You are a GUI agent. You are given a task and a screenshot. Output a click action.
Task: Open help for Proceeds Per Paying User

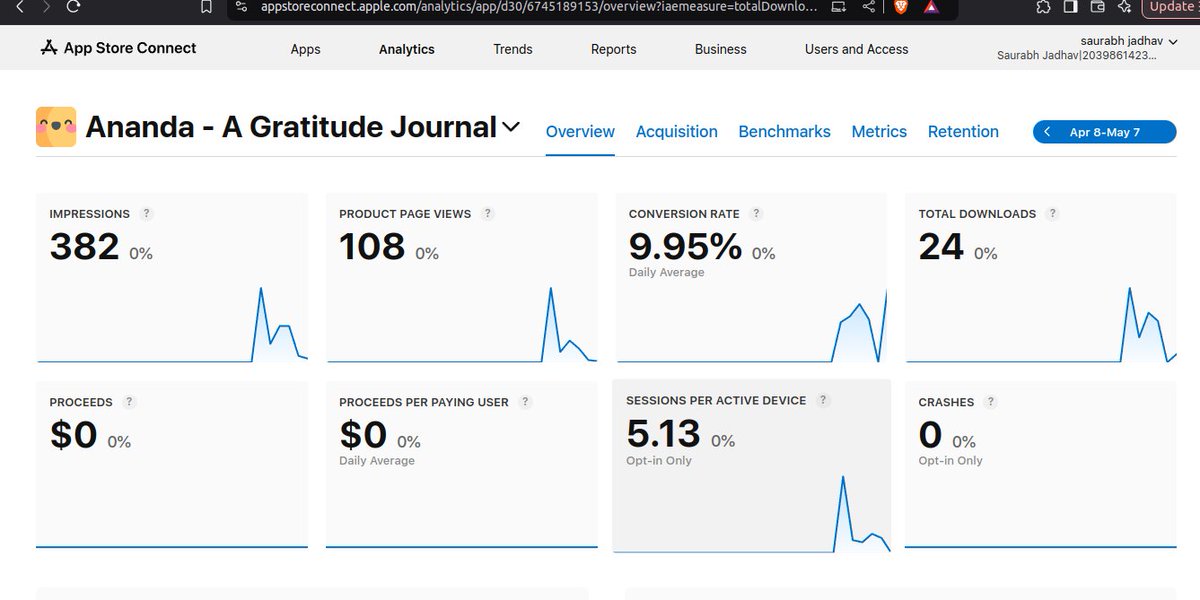(526, 401)
